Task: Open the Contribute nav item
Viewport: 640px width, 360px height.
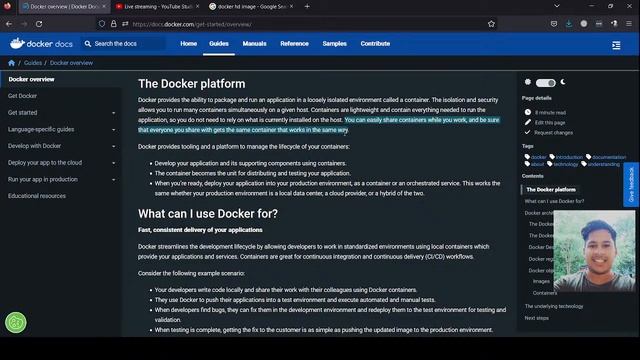Action: coord(375,44)
